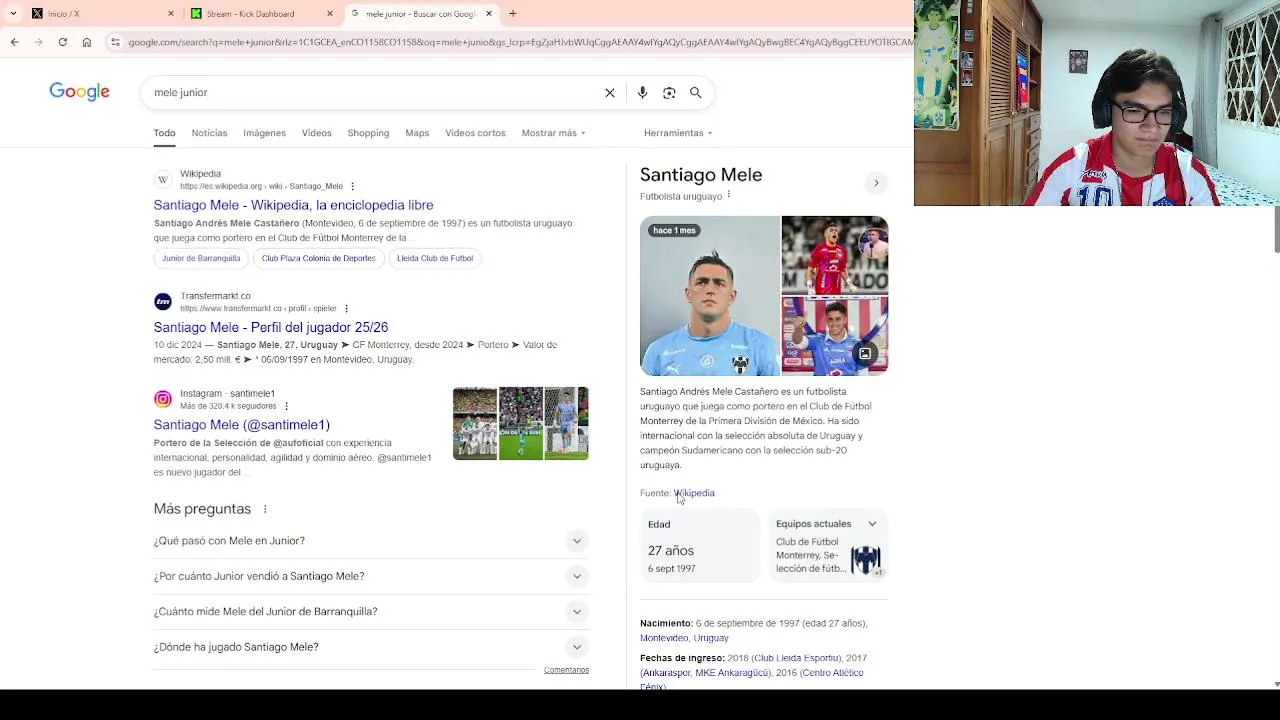Open more options for Instagram result

click(286, 406)
